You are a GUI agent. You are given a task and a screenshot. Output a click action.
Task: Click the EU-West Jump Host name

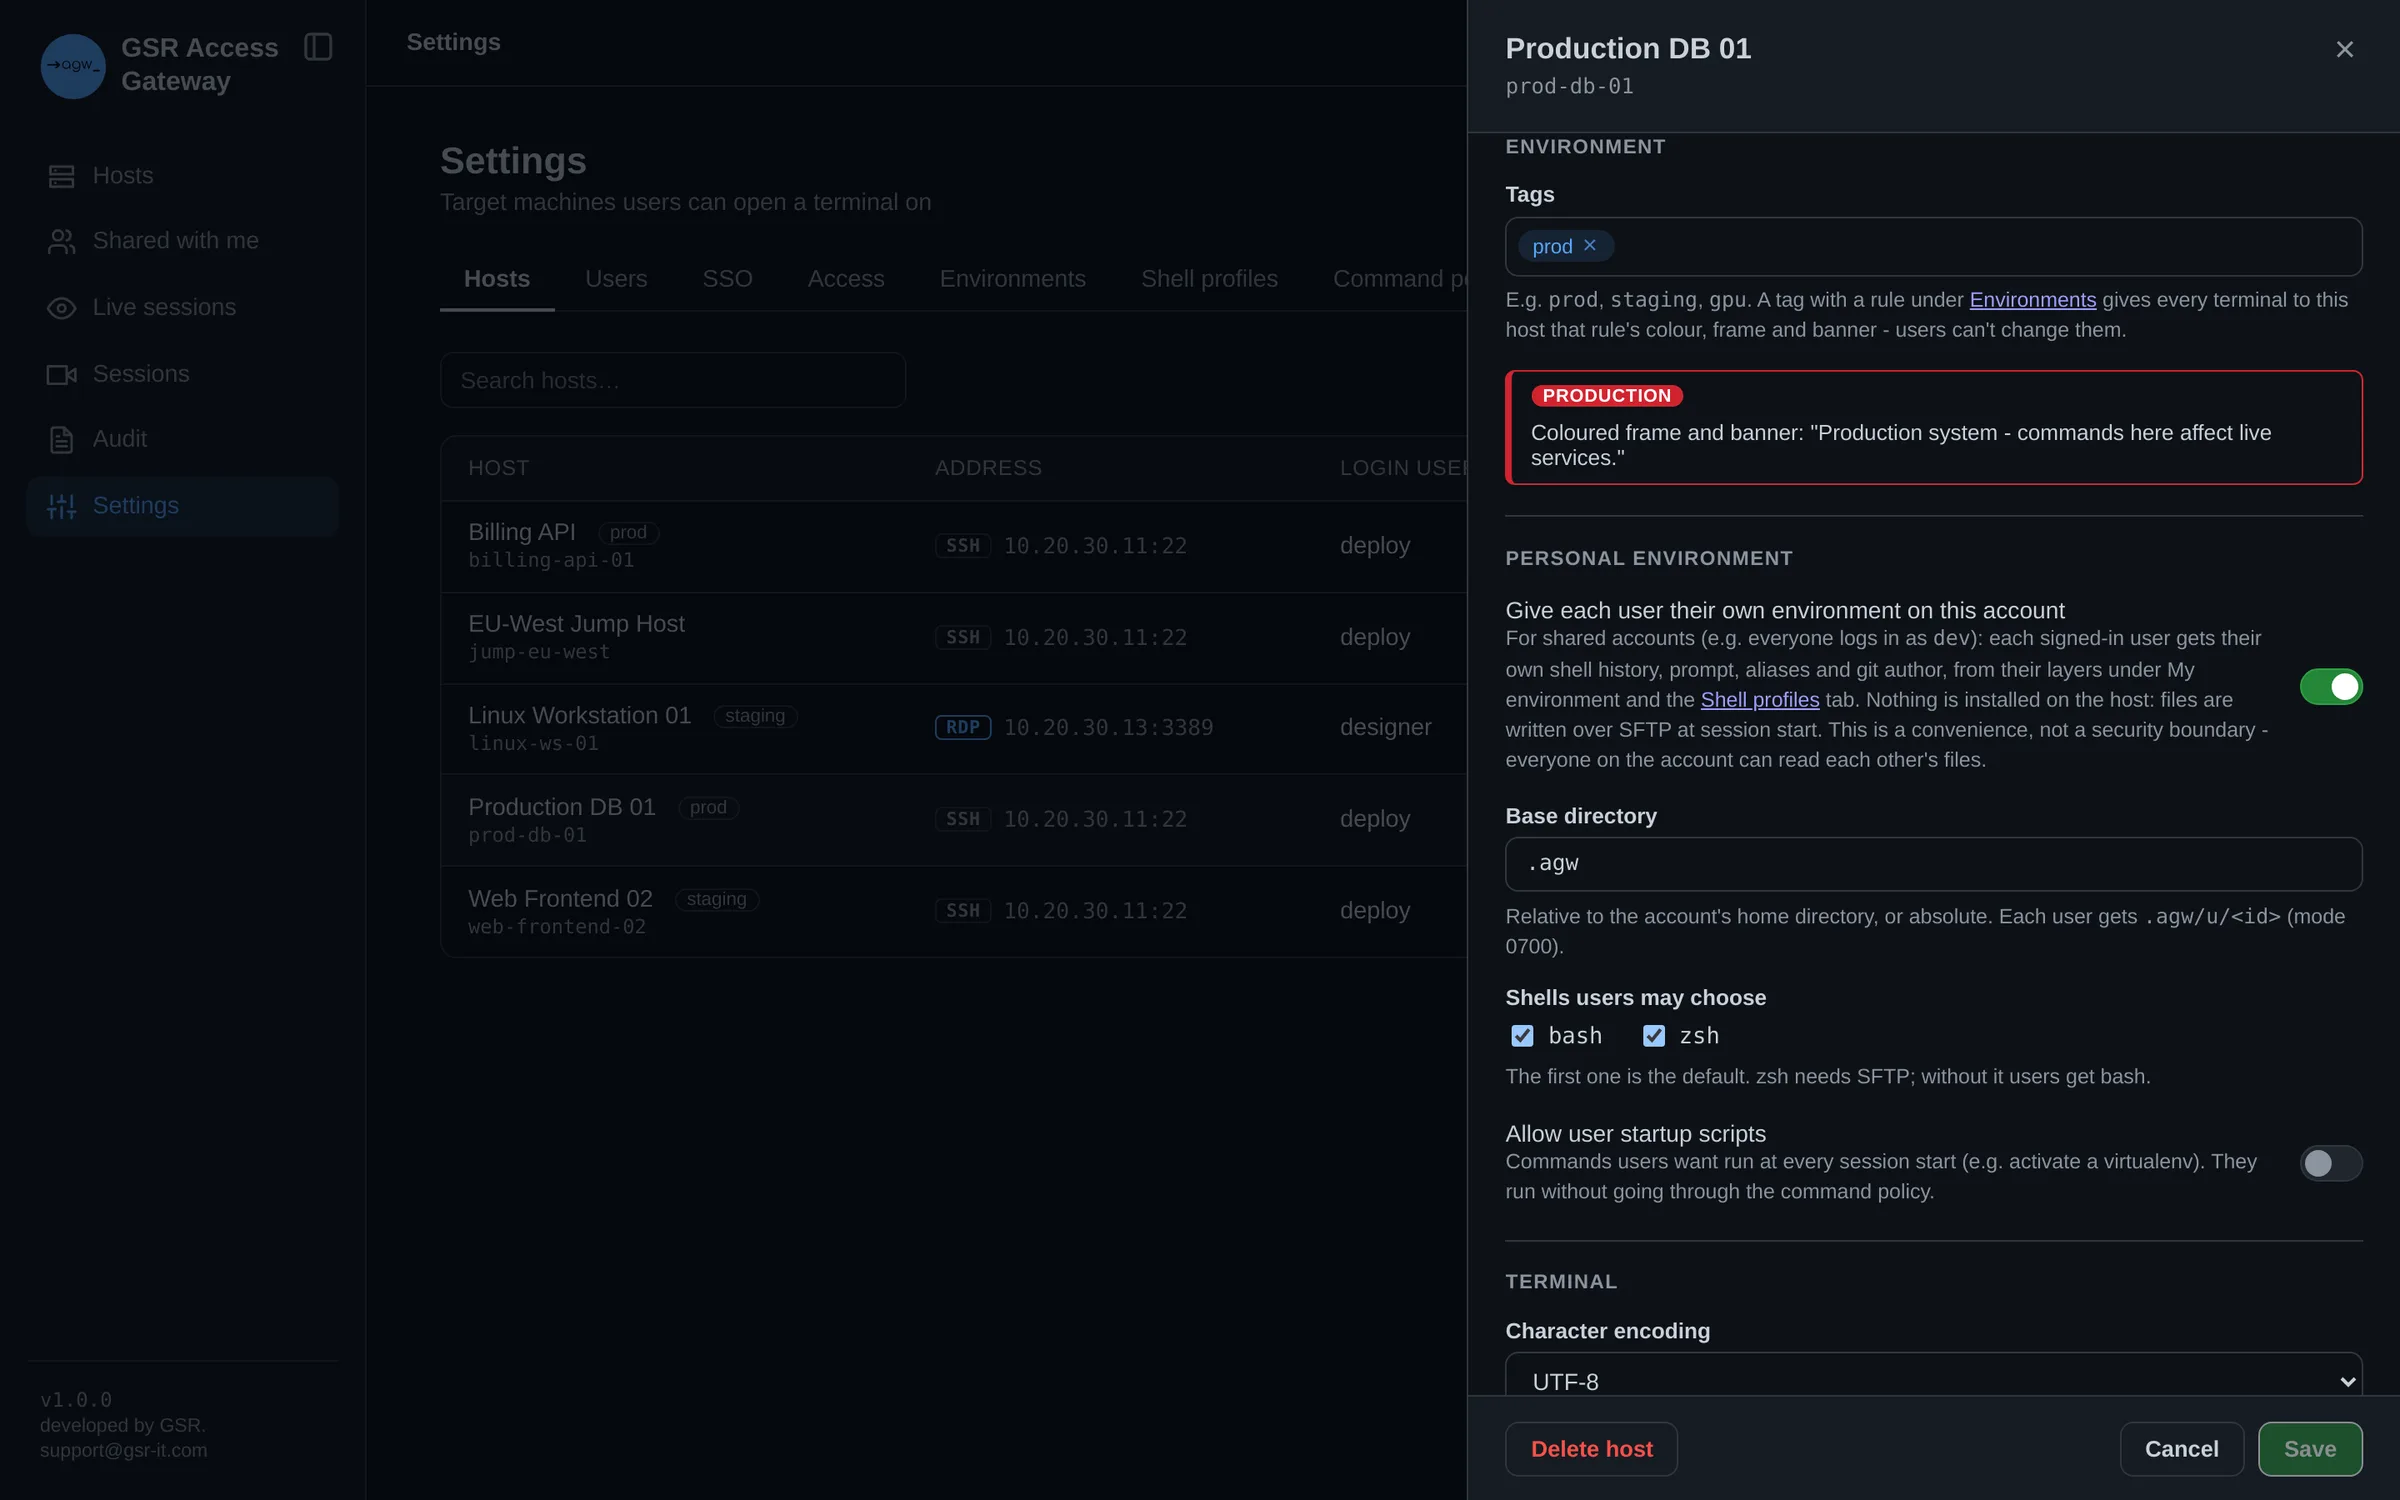[x=576, y=624]
